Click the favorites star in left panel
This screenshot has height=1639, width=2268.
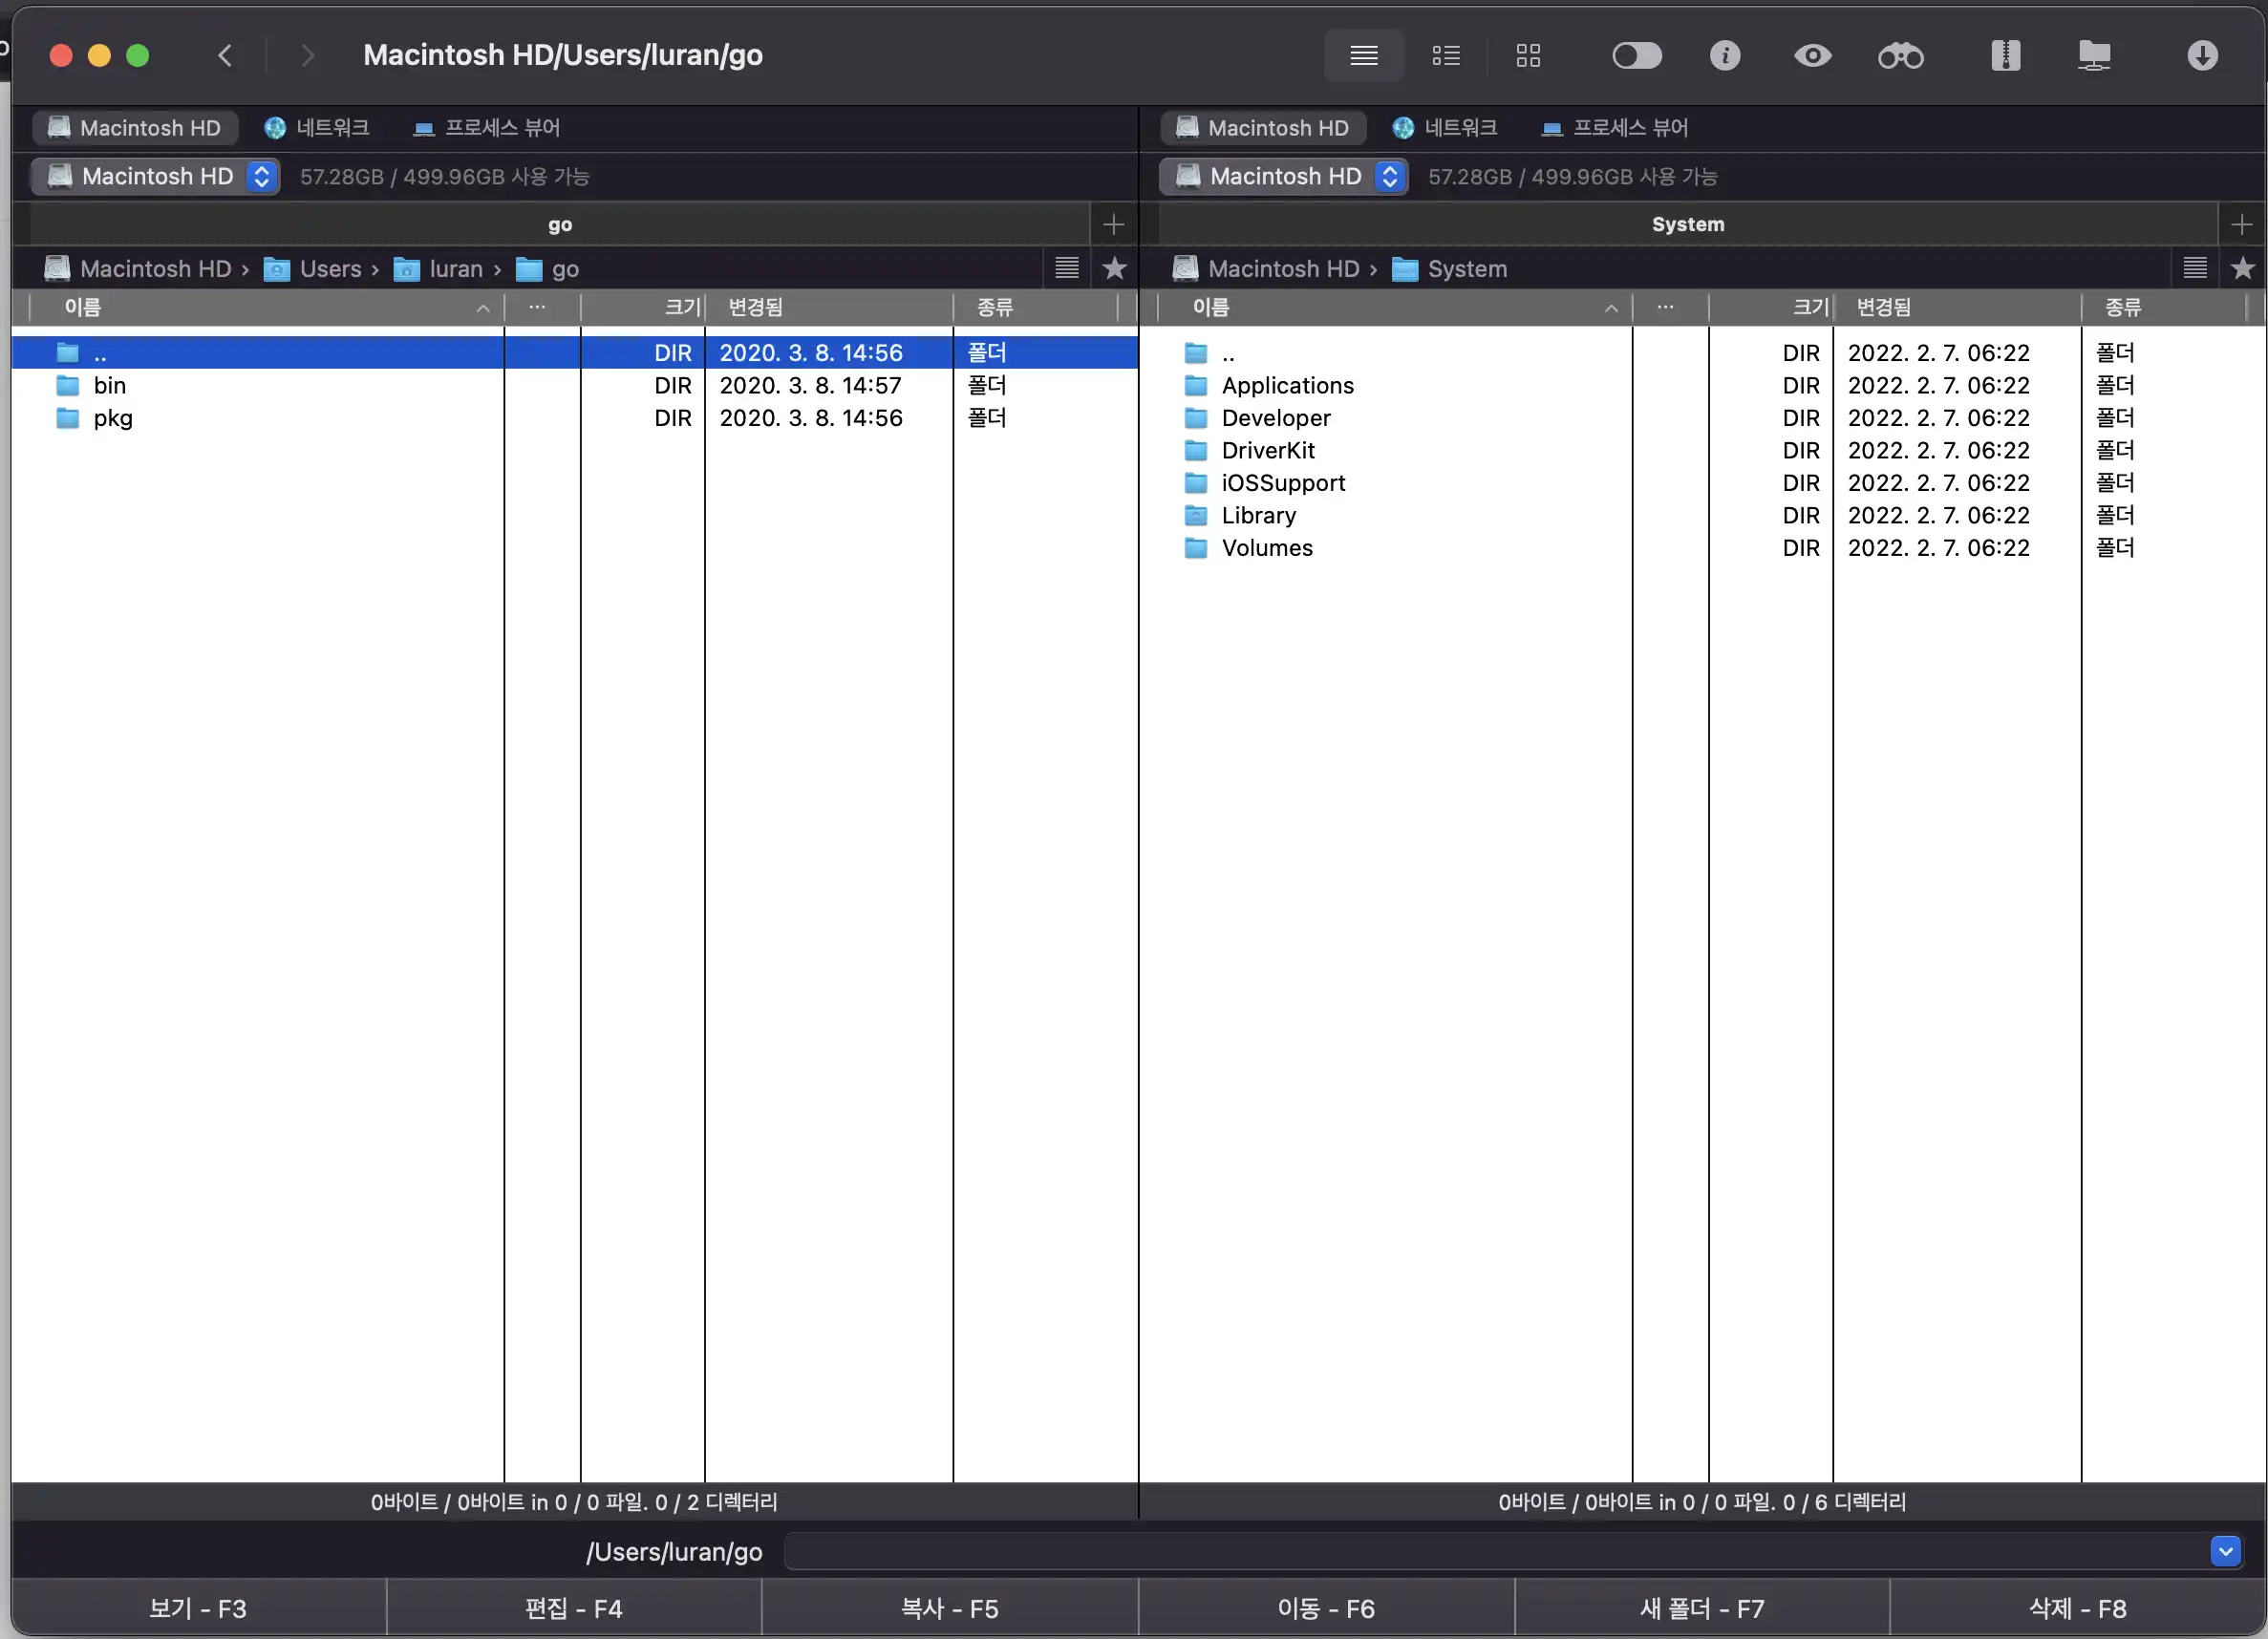1114,268
